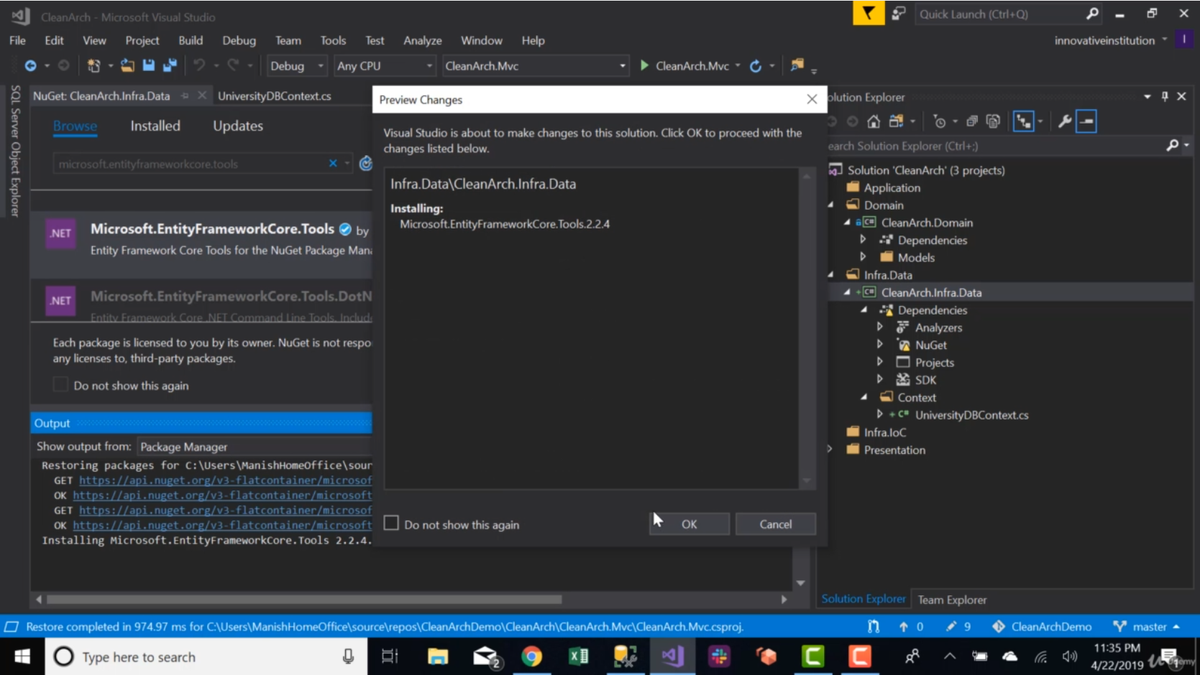1200x675 pixels.
Task: Check 'Do not show this again' in NuGet license pane
Action: click(x=60, y=385)
